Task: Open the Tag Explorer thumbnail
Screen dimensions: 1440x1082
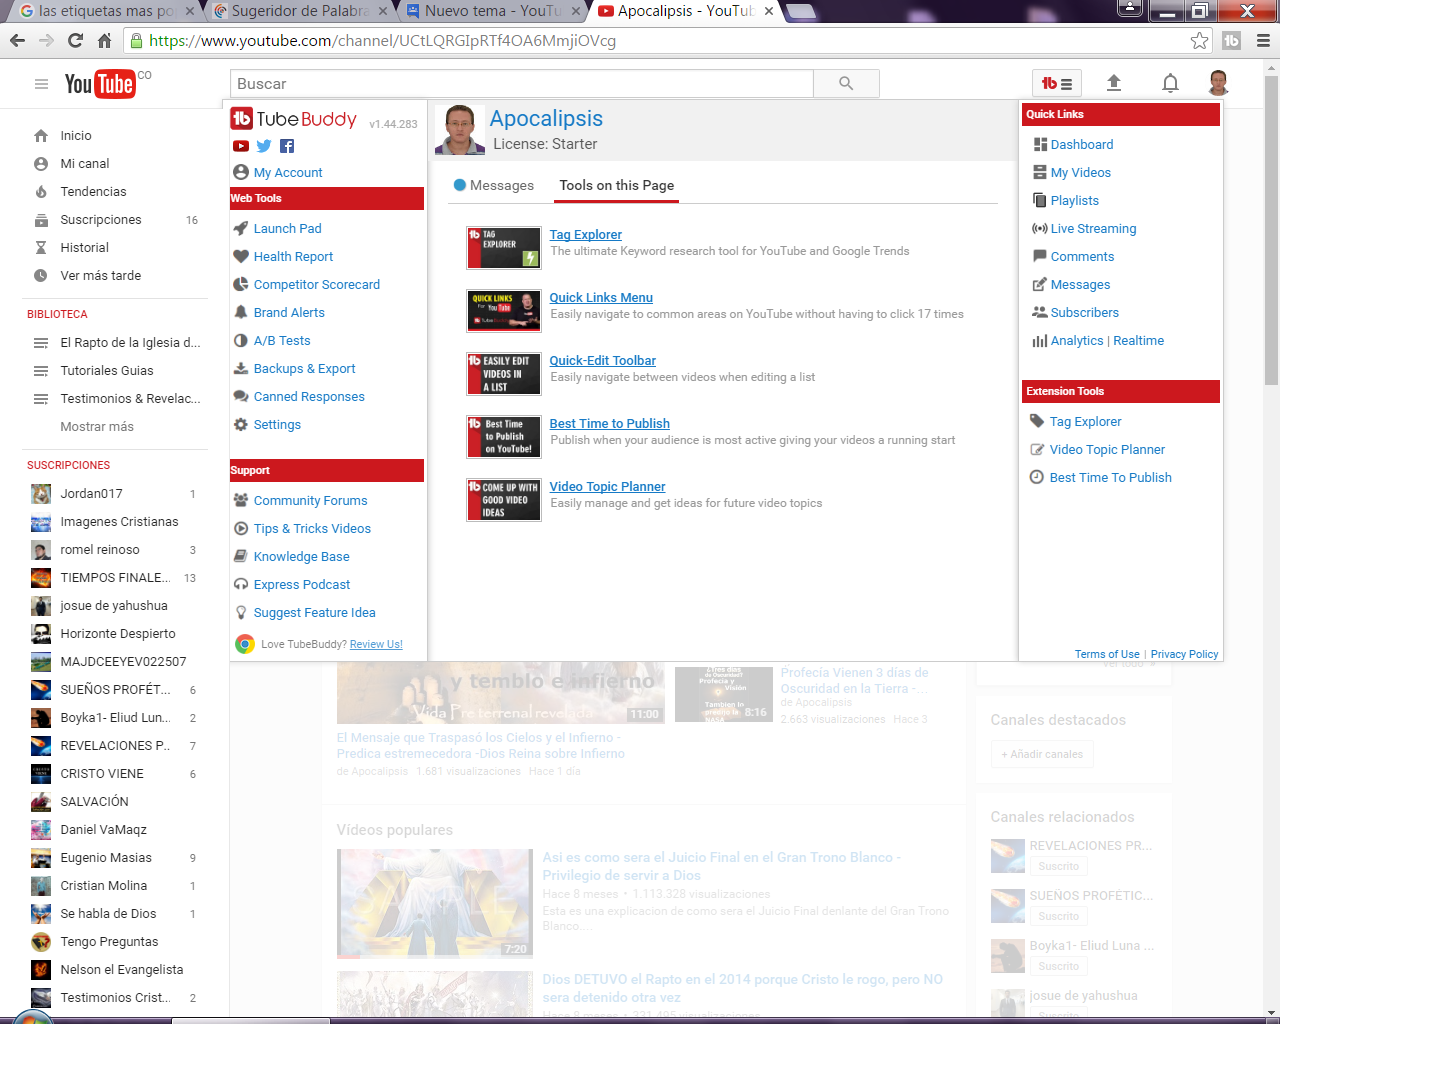Action: [504, 248]
